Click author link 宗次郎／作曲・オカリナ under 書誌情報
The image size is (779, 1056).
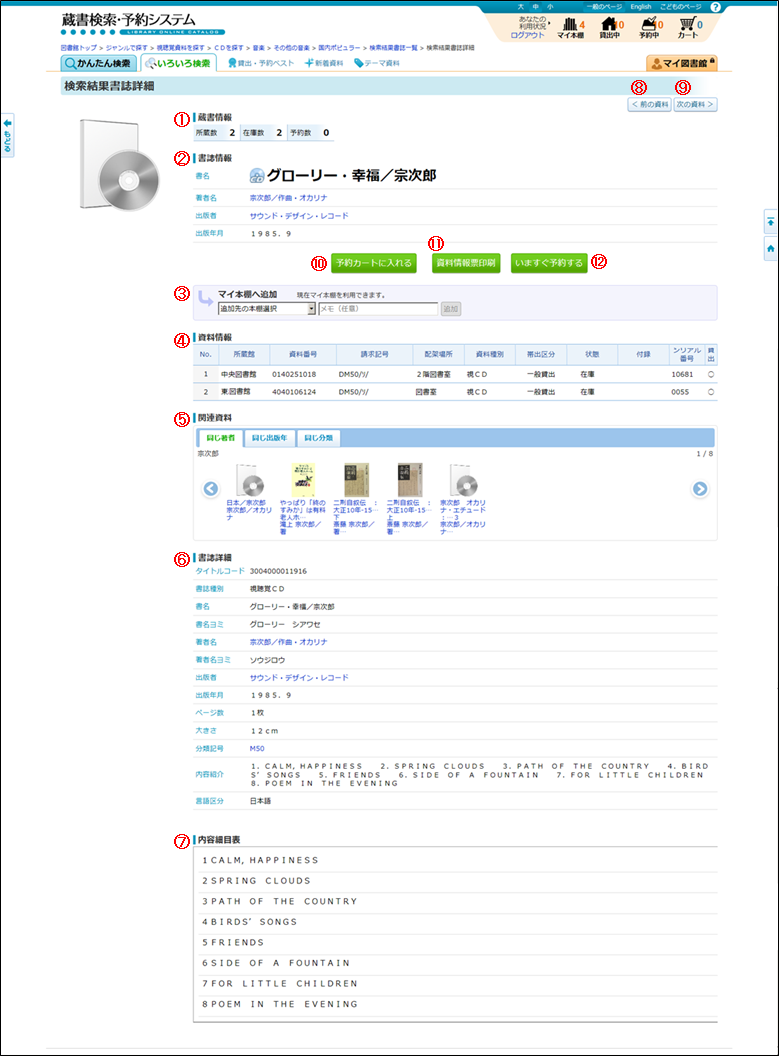click(x=288, y=198)
